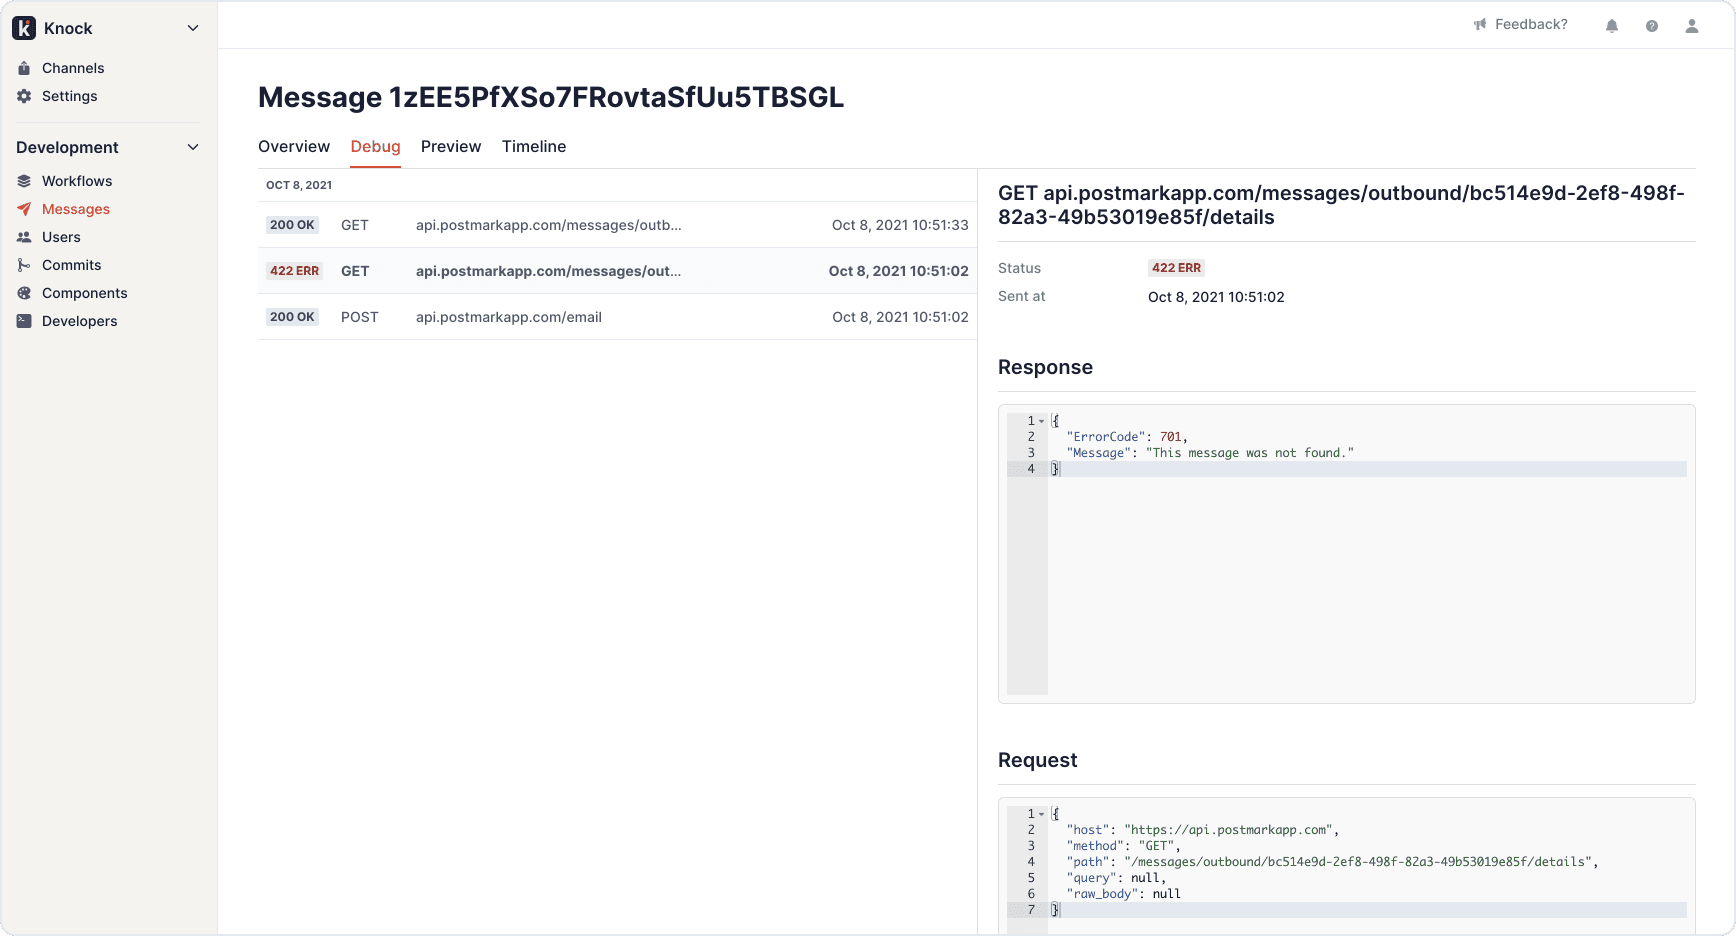Click the Feedback? link
Viewport: 1736px width, 936px height.
point(1520,24)
